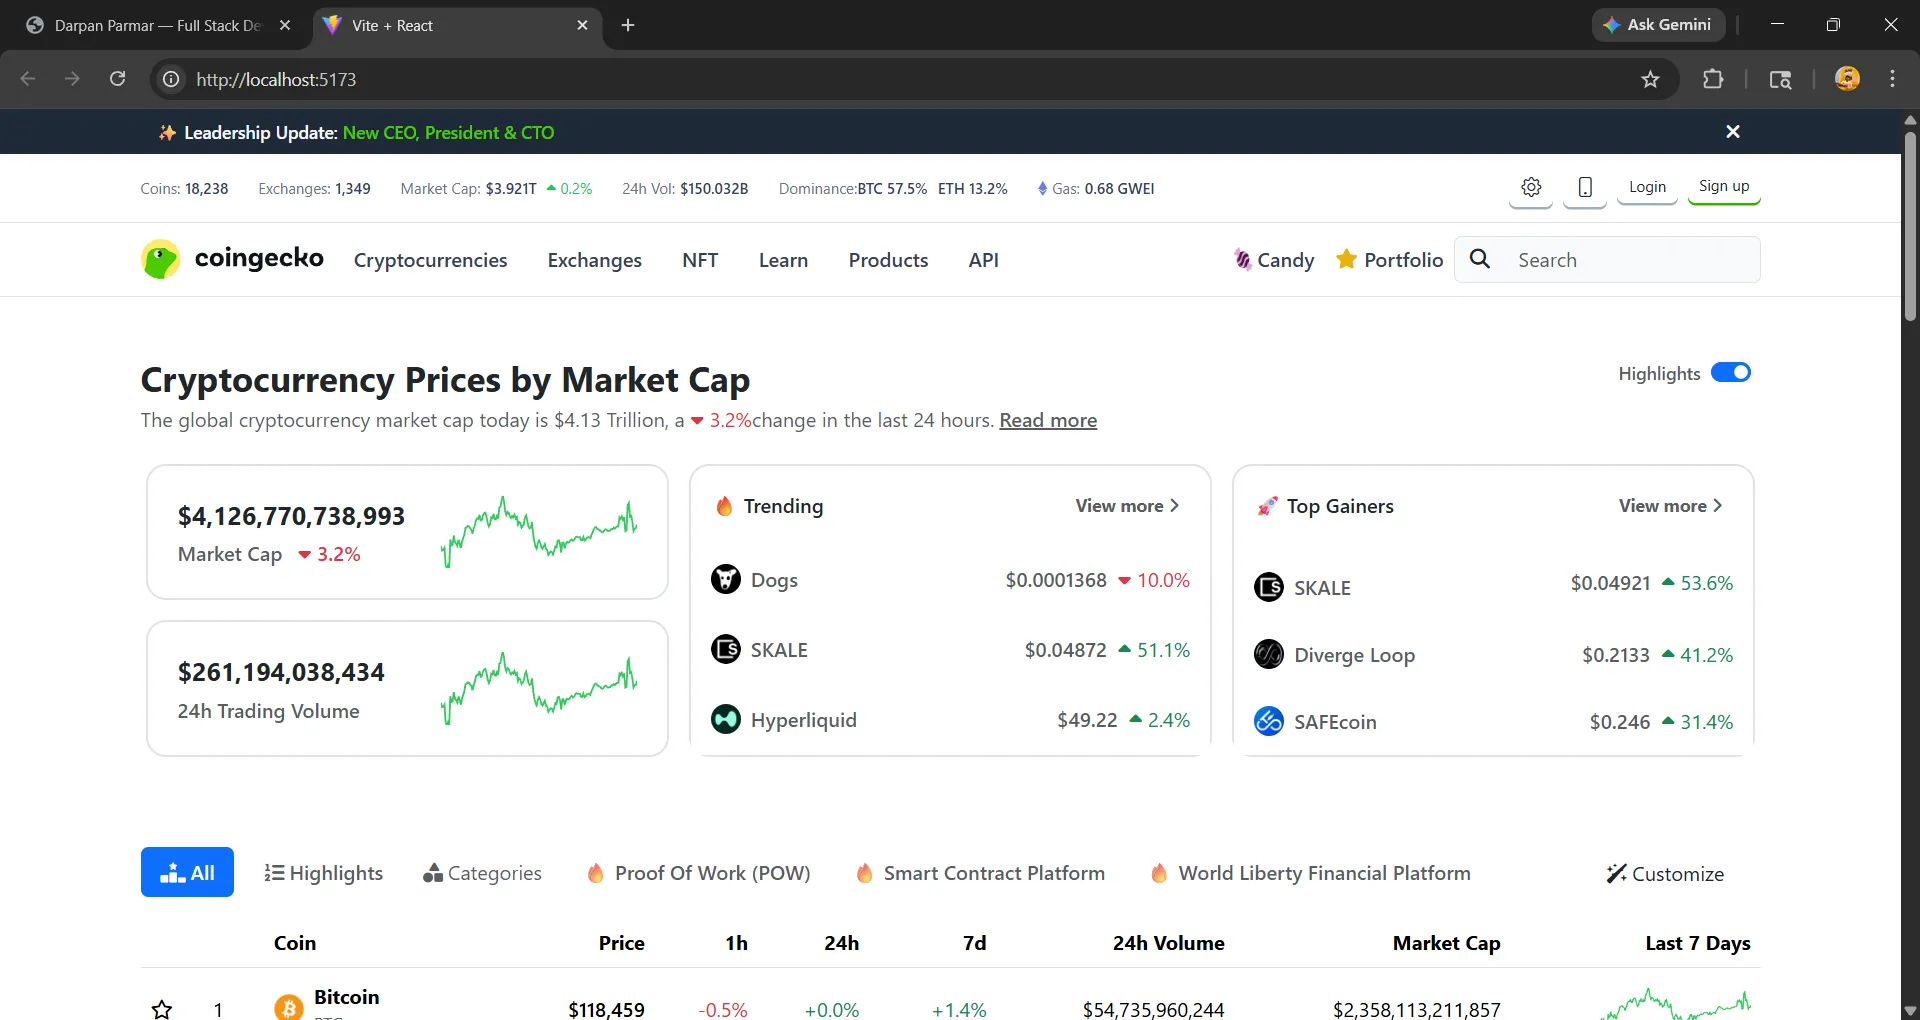Expand Trending View more chevron
Viewport: 1920px width, 1020px height.
pyautogui.click(x=1175, y=506)
